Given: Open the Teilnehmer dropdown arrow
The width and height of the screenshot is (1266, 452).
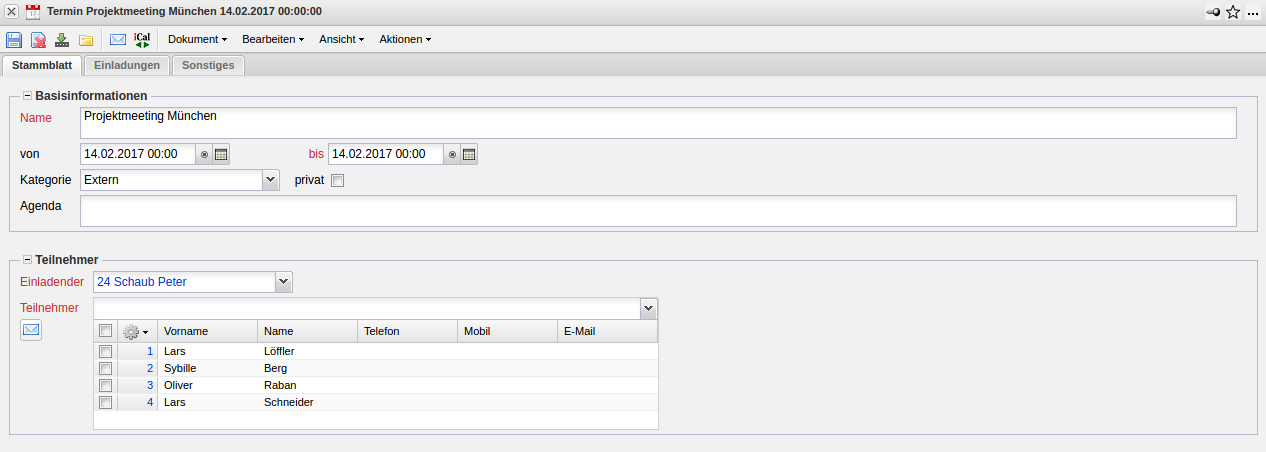Looking at the screenshot, I should [x=649, y=308].
